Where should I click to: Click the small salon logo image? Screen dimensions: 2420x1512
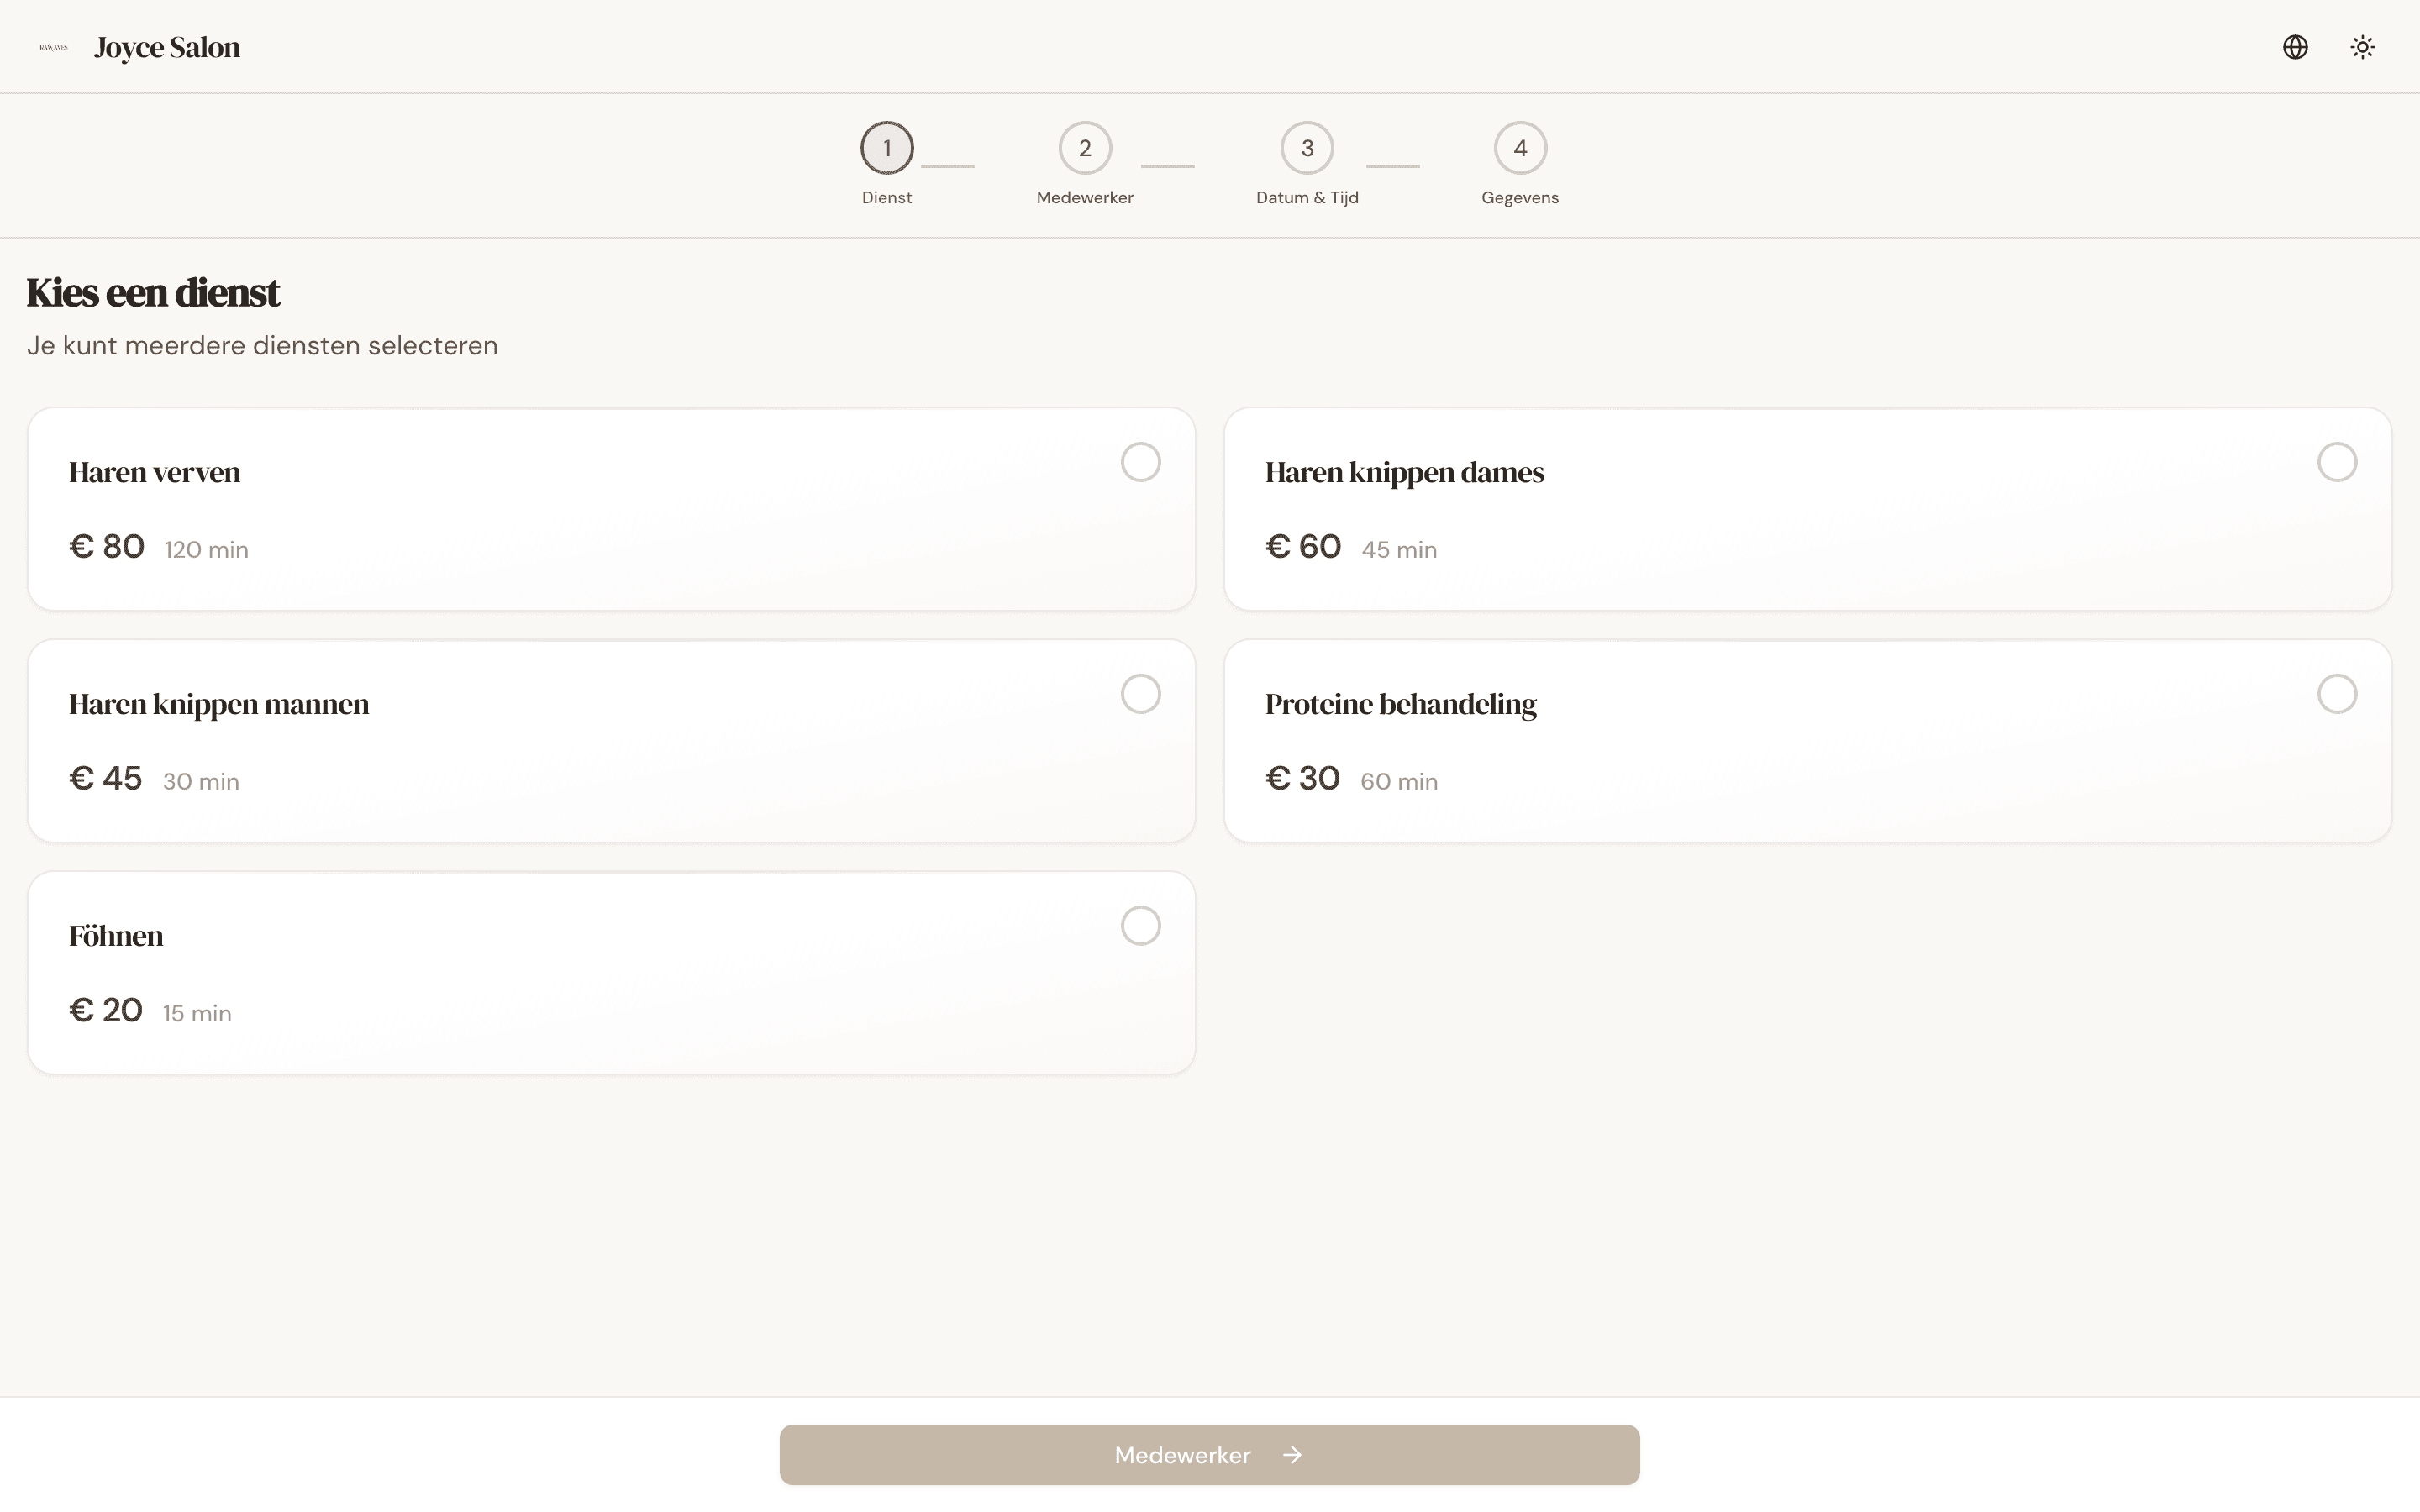pyautogui.click(x=53, y=47)
